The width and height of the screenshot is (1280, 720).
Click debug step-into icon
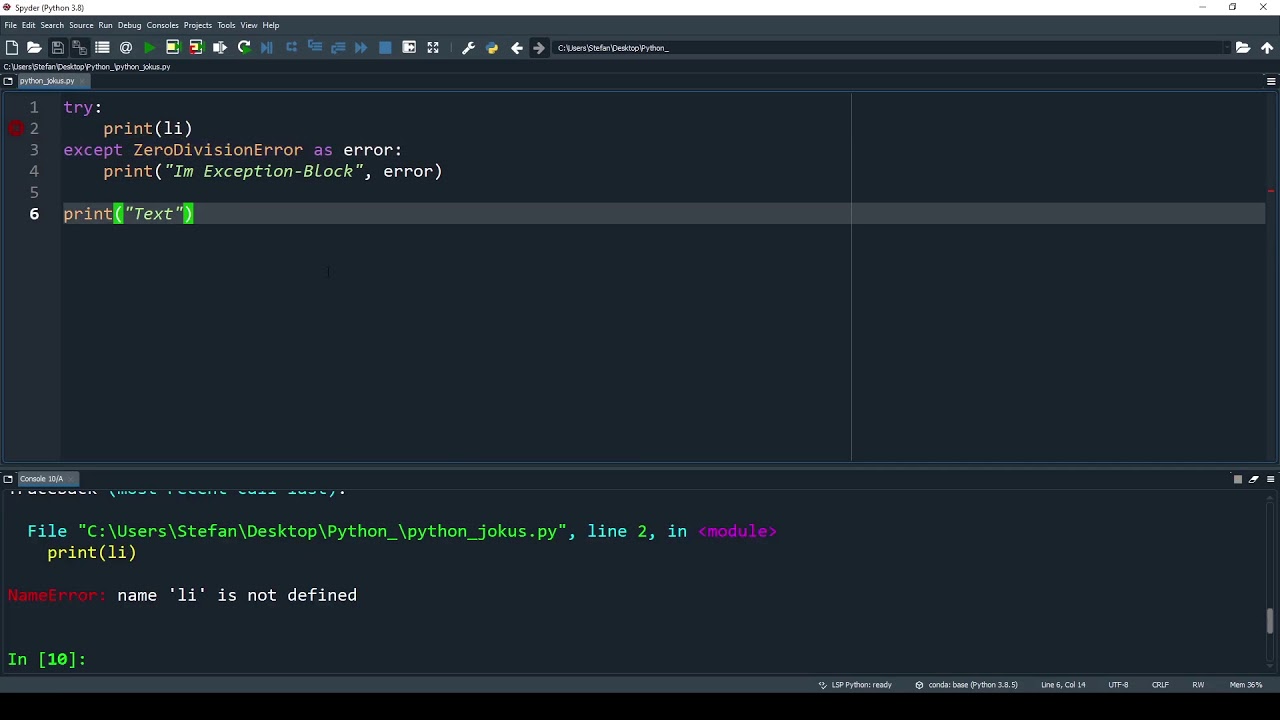[314, 47]
